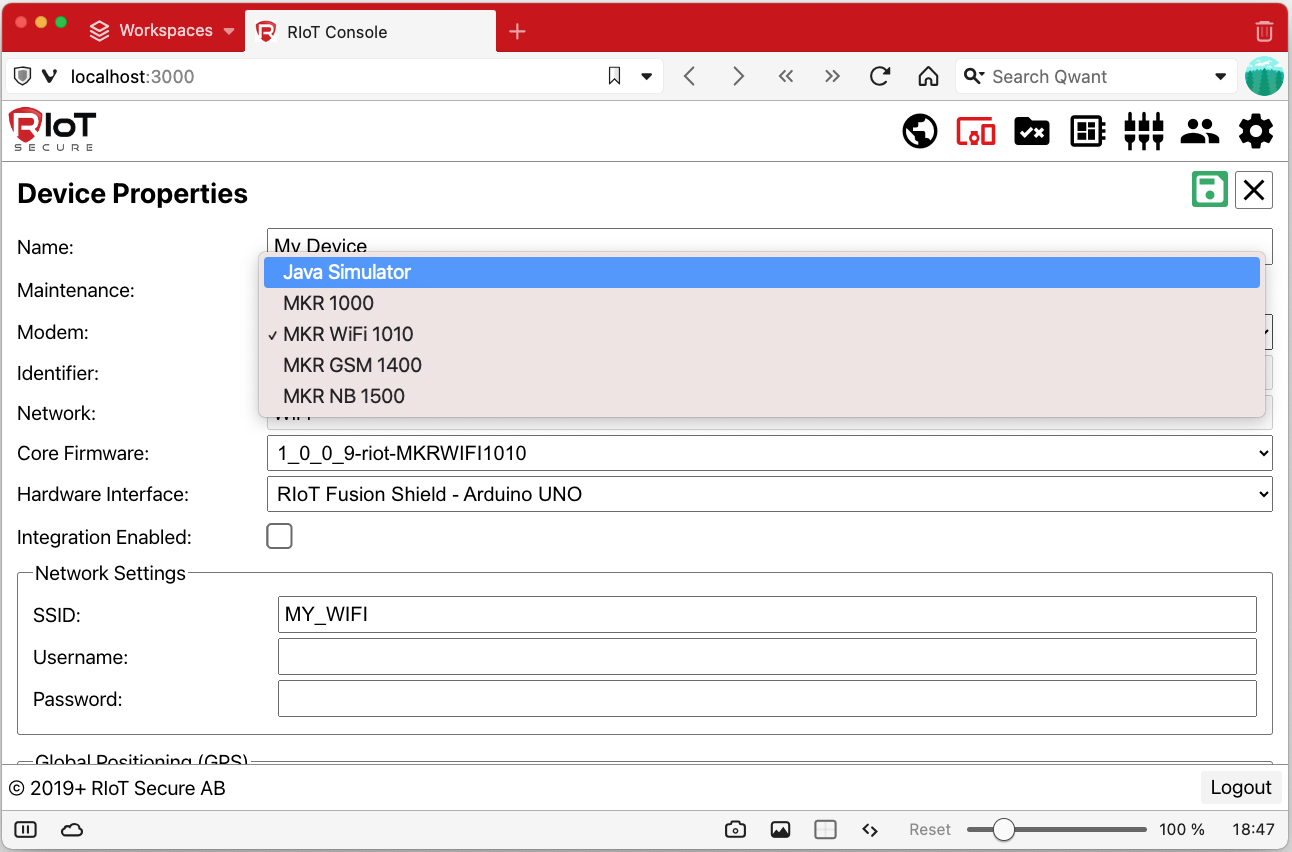Open the users group icon
1292x852 pixels.
tap(1199, 131)
